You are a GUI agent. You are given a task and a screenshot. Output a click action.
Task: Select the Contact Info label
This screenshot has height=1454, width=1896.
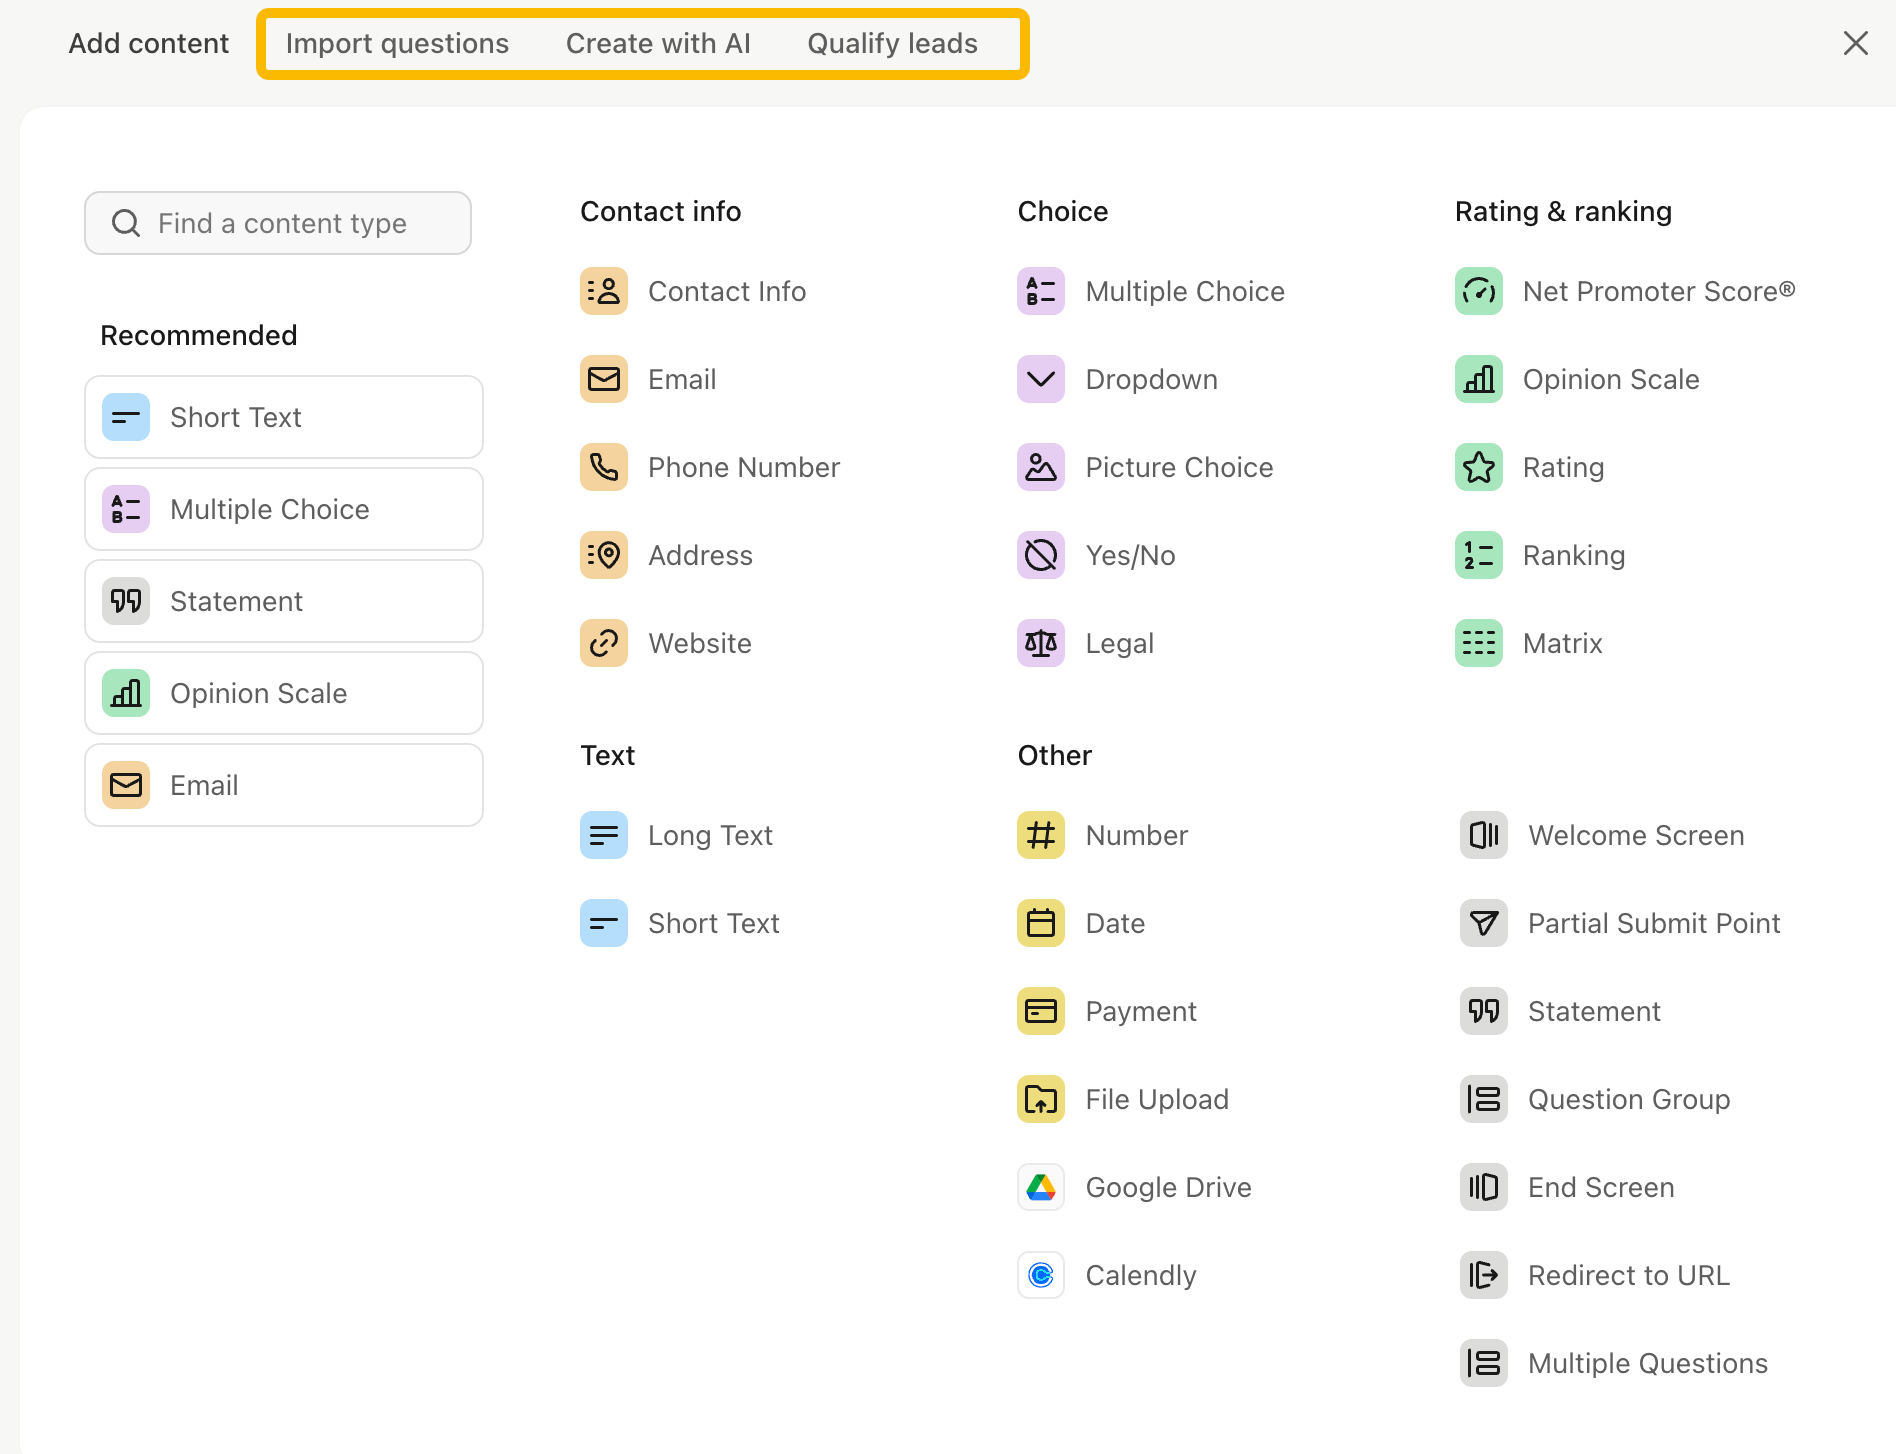(727, 291)
